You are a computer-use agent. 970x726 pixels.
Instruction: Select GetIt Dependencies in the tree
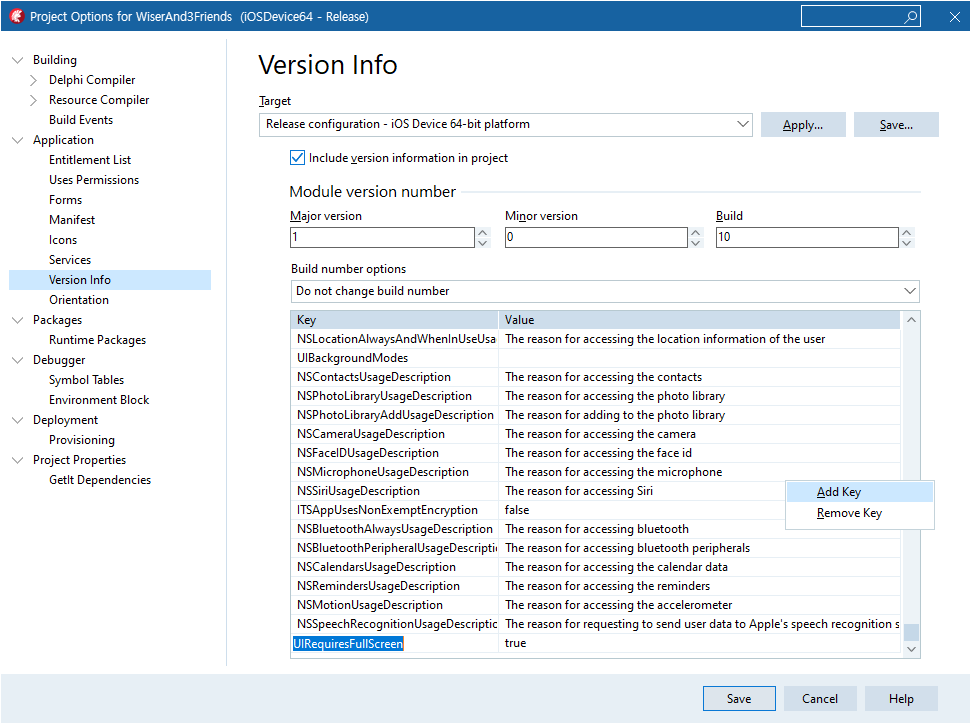100,480
